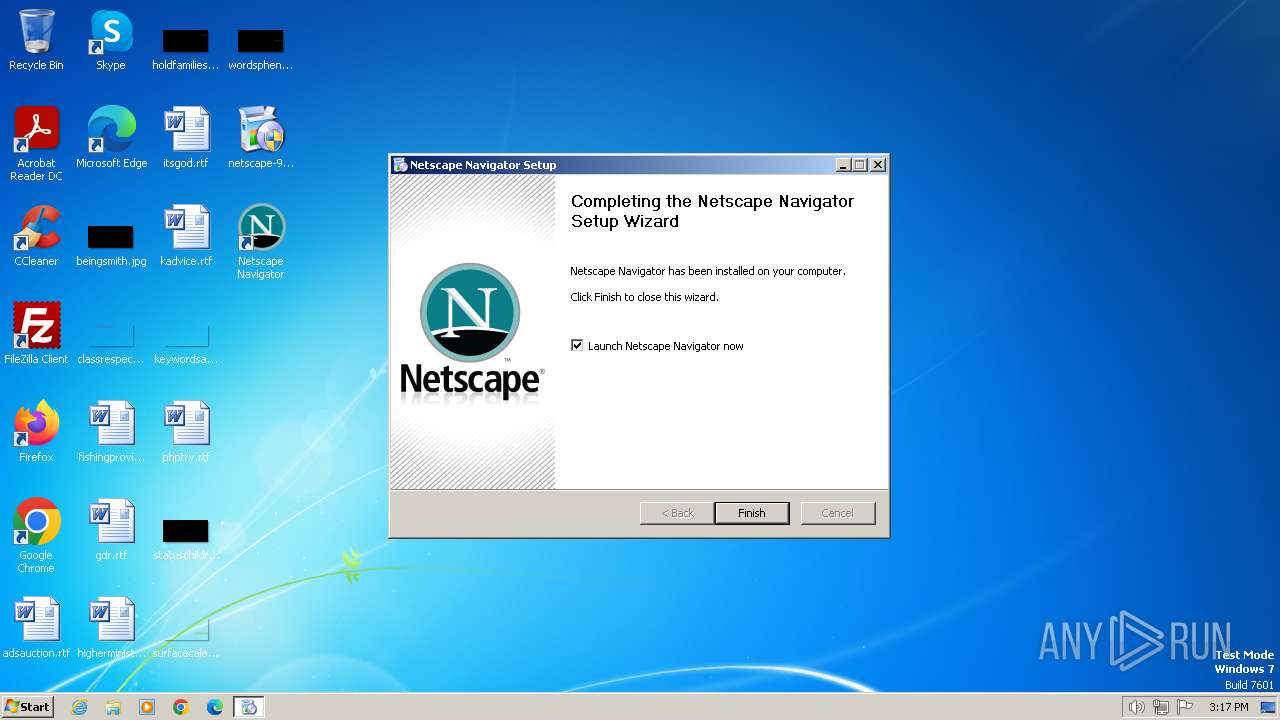Click the disabled Back button
1280x720 pixels.
[677, 513]
